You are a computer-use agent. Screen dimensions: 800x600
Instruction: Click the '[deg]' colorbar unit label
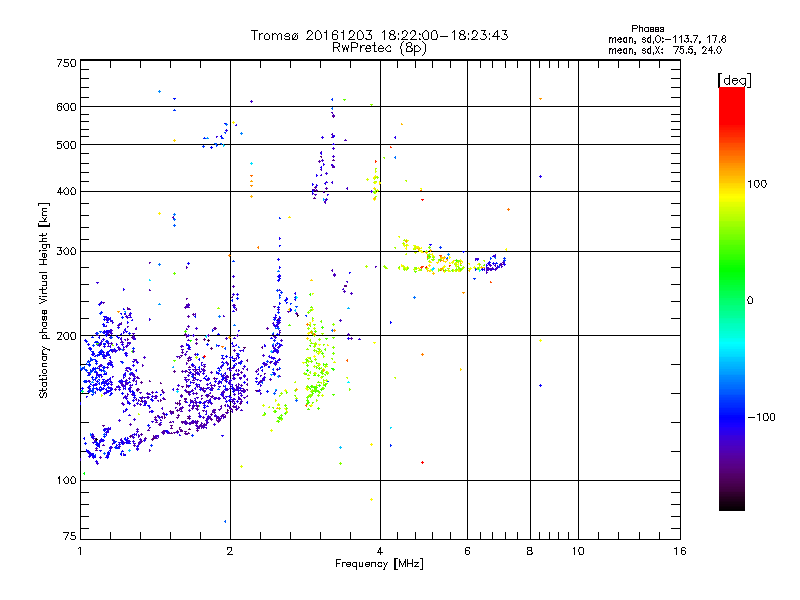coord(734,80)
